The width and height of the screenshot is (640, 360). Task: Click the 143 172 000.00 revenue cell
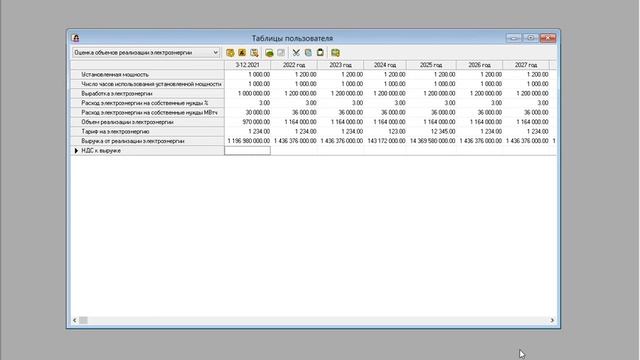(385, 141)
